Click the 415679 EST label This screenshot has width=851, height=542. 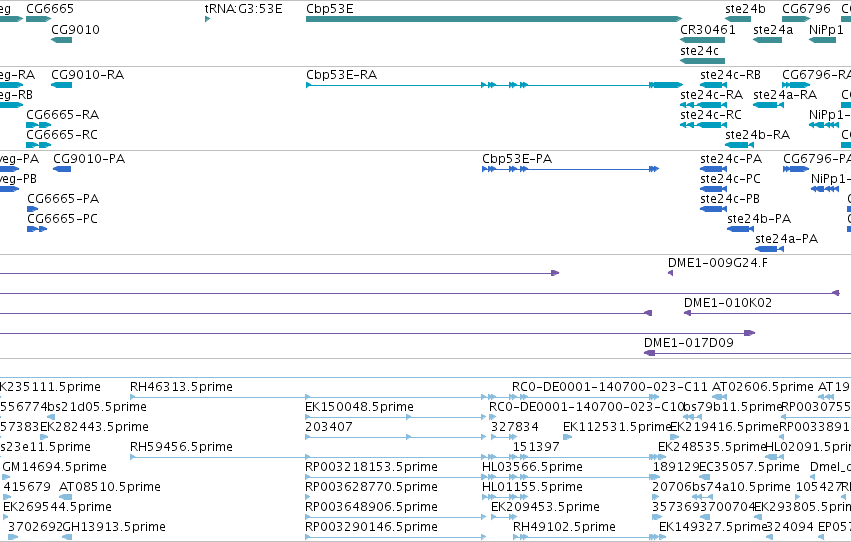(27, 487)
